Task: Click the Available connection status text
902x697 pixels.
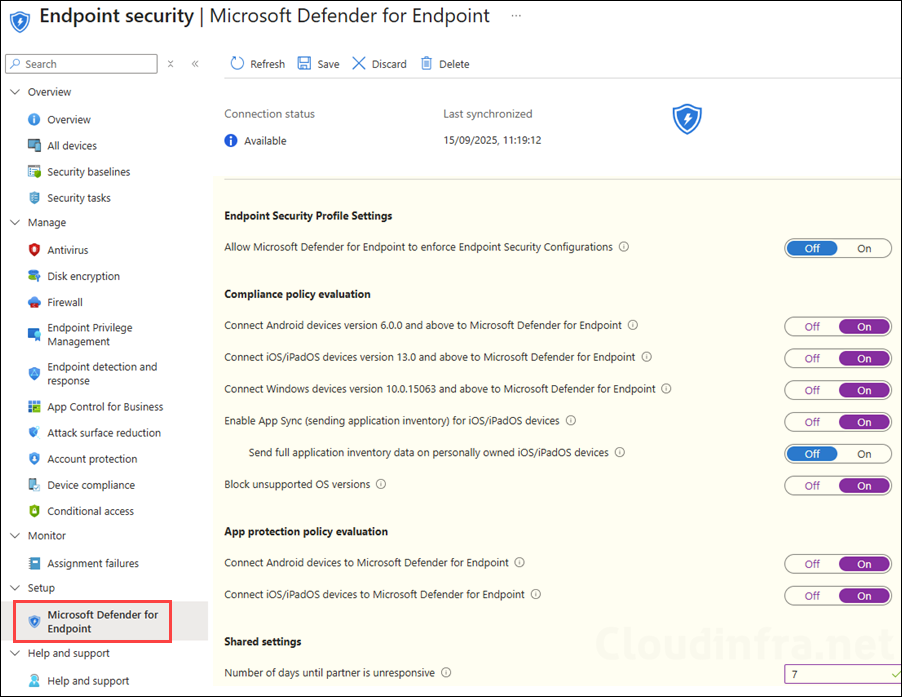Action: tap(265, 140)
